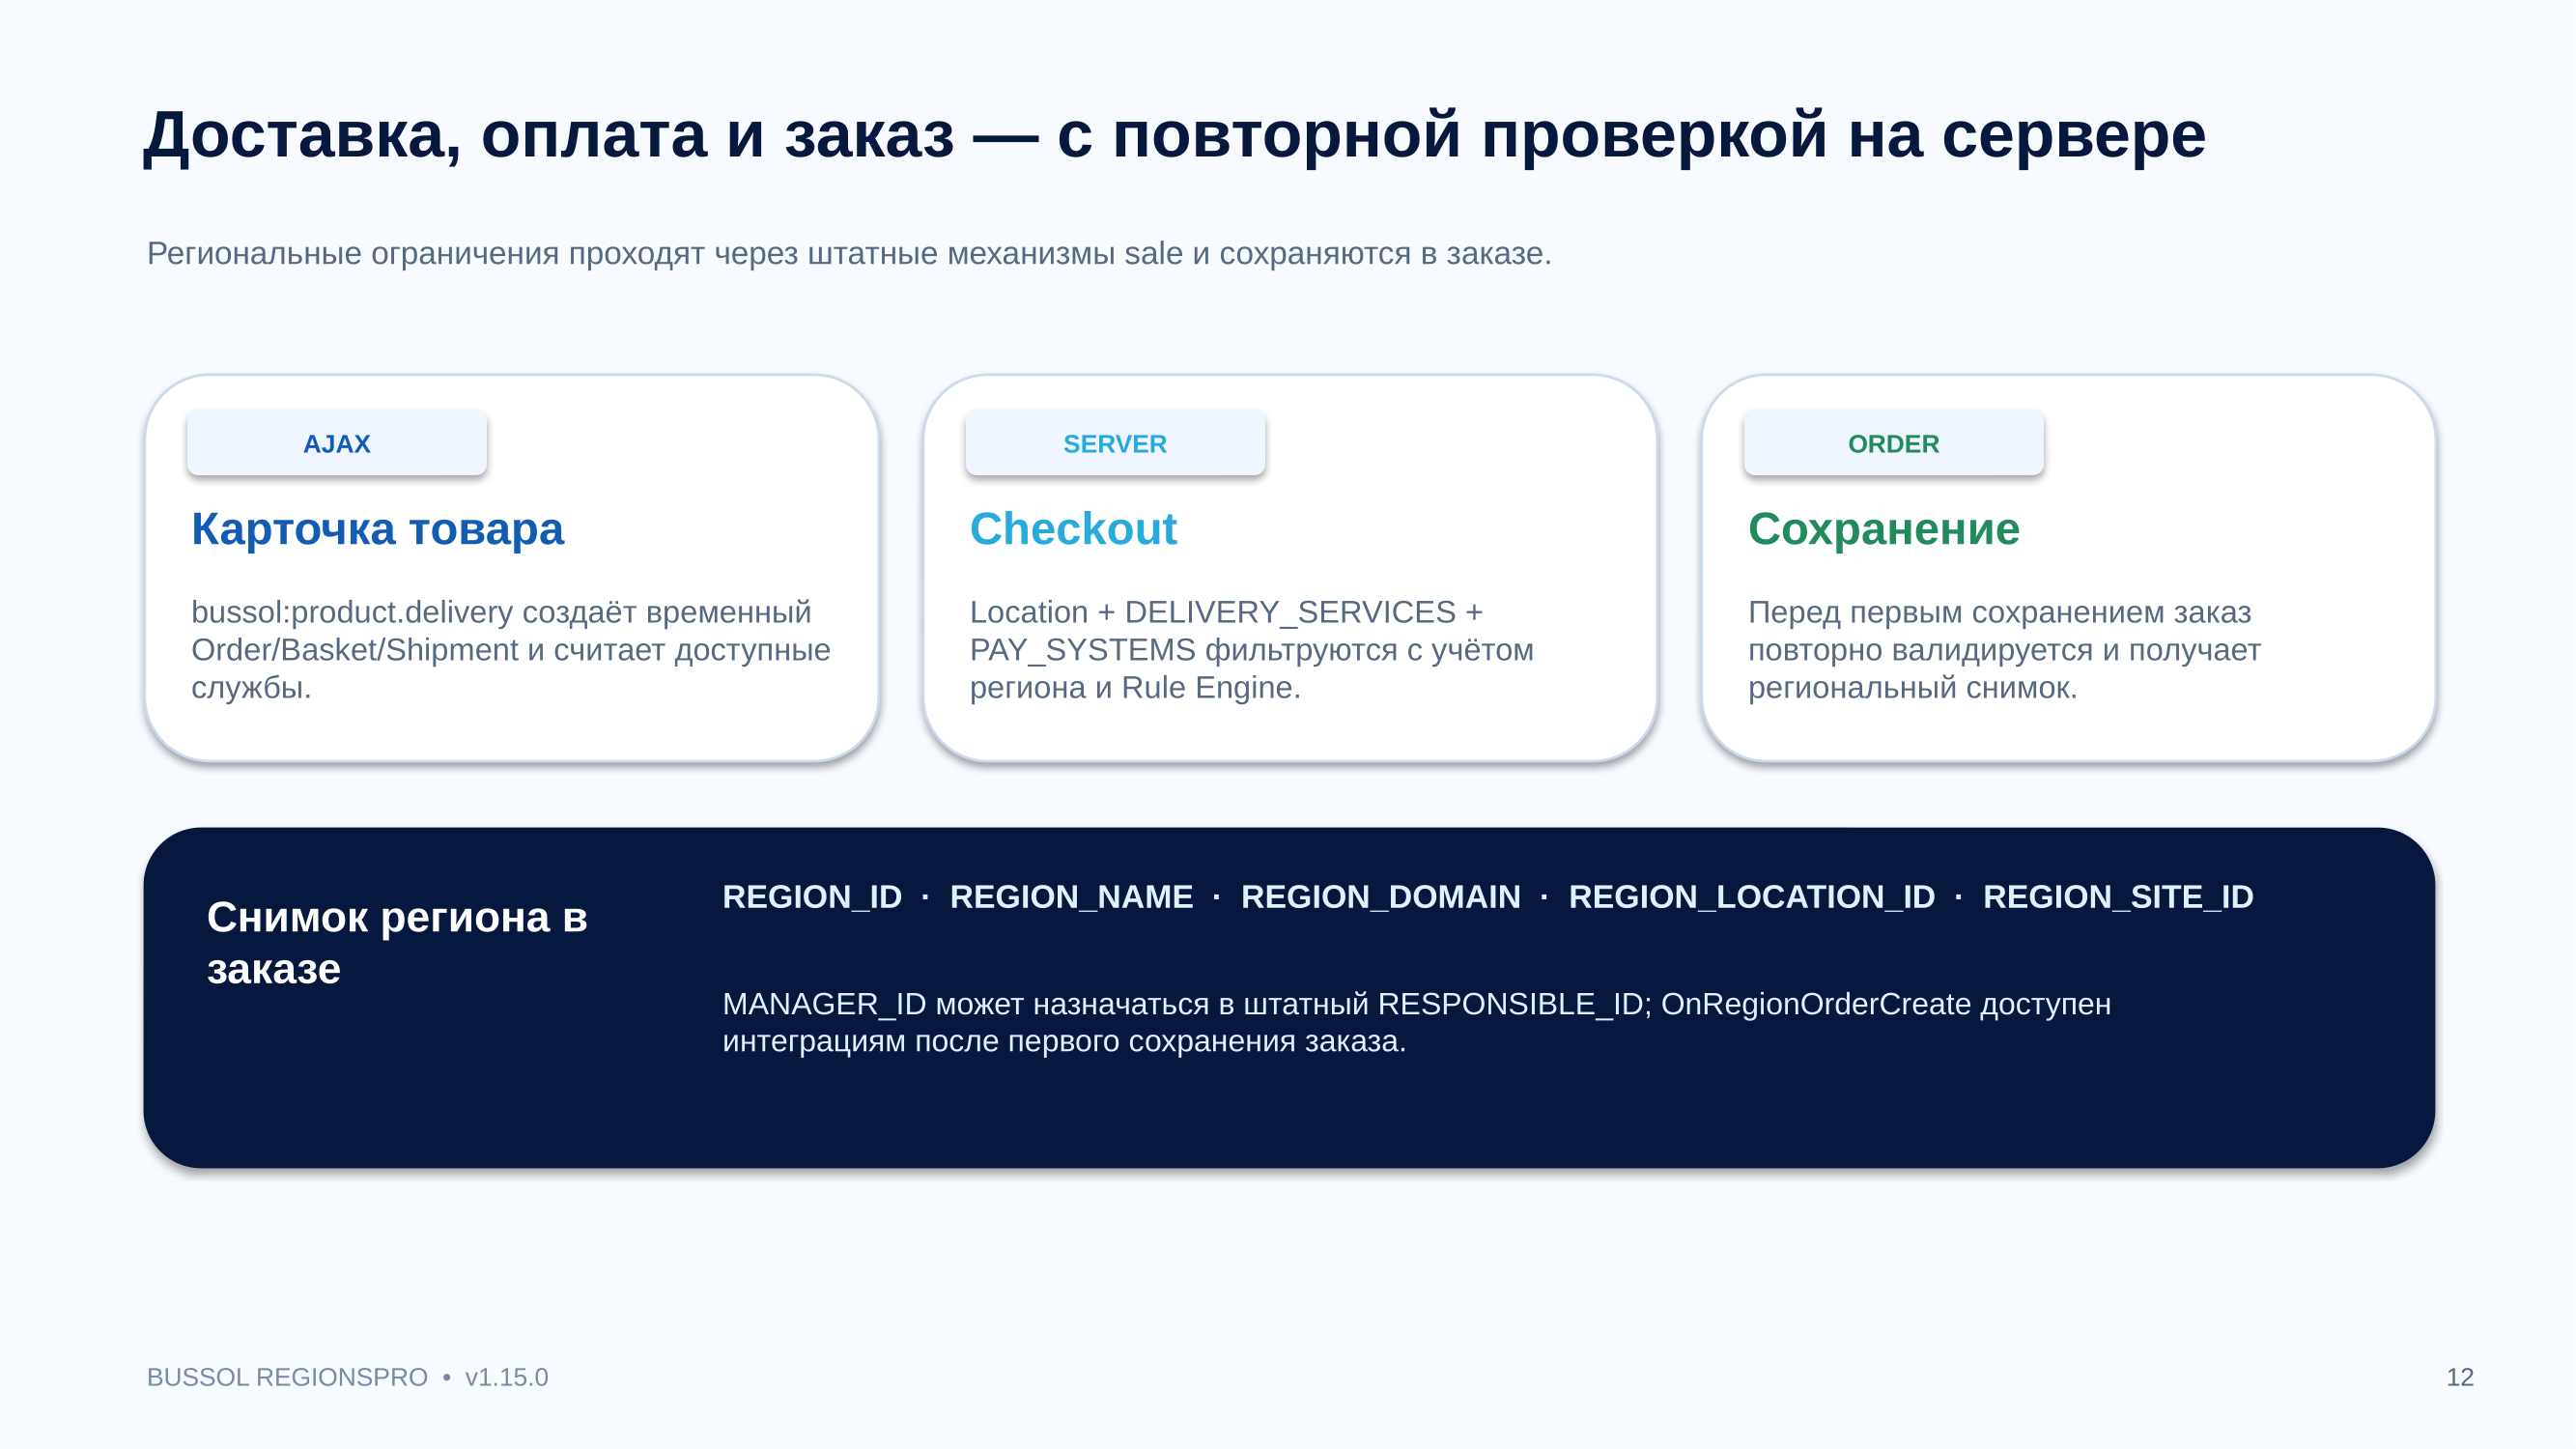Click the subtitle about 'Региональные ограничения'

849,253
